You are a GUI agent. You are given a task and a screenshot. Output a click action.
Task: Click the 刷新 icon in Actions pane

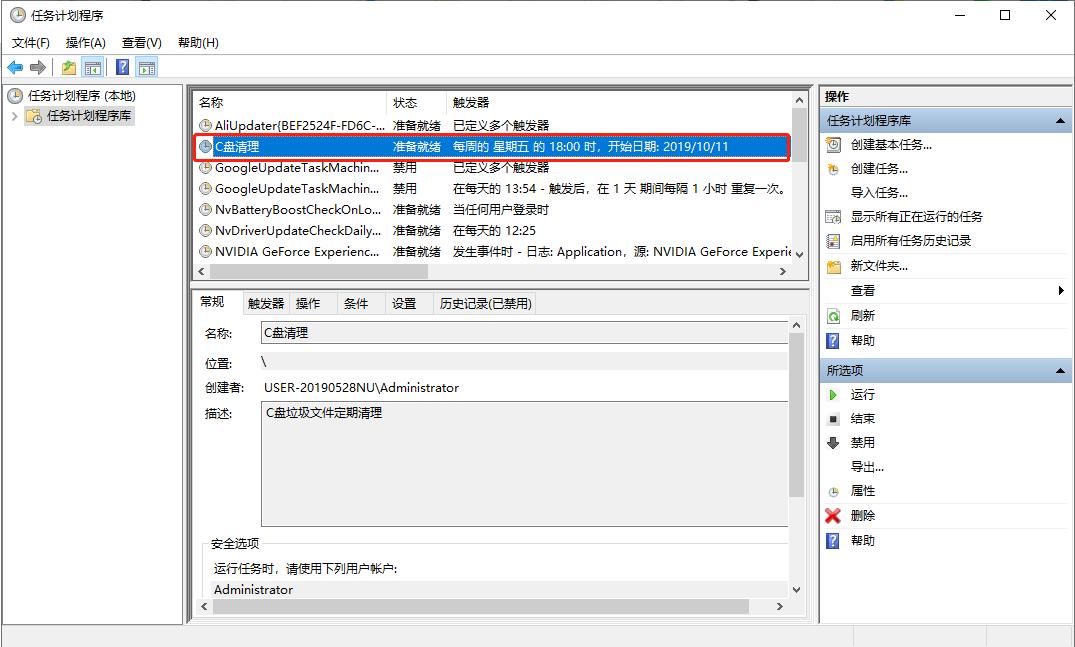(x=834, y=315)
